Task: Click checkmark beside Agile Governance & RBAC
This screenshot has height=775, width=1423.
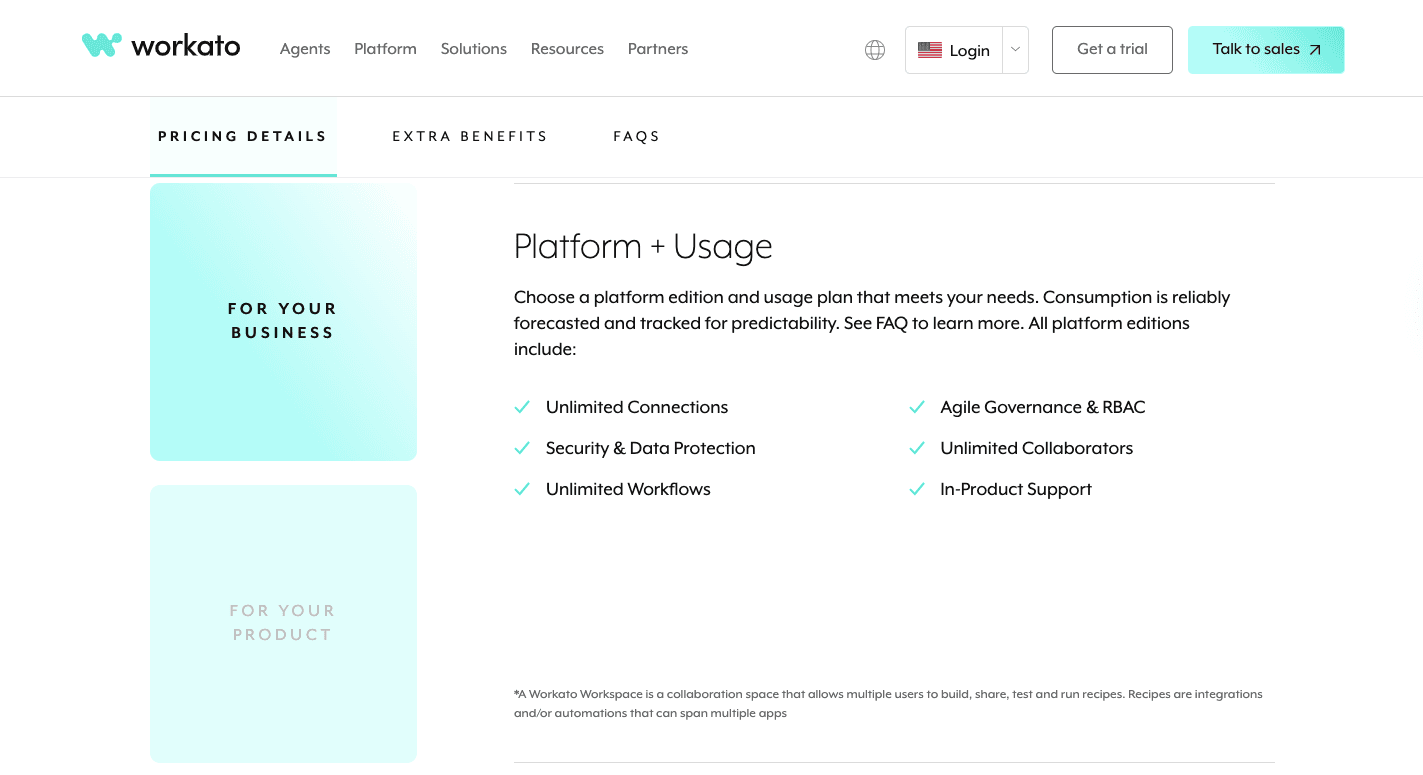Action: click(916, 407)
